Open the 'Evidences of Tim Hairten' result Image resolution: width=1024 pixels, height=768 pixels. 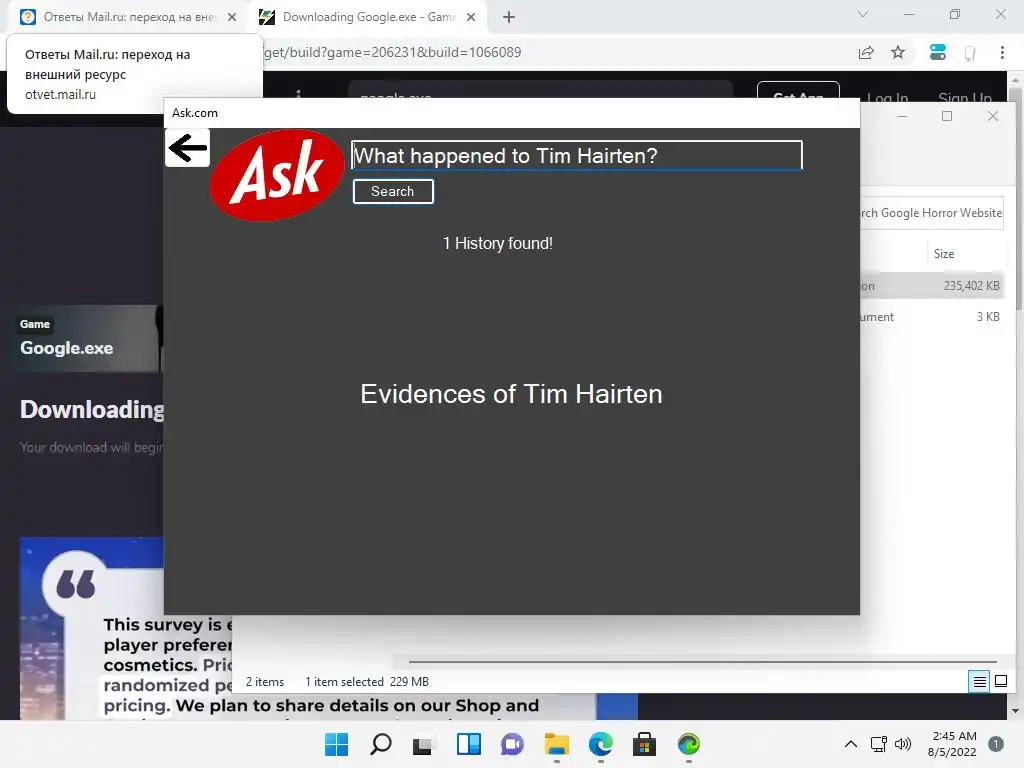click(x=511, y=394)
